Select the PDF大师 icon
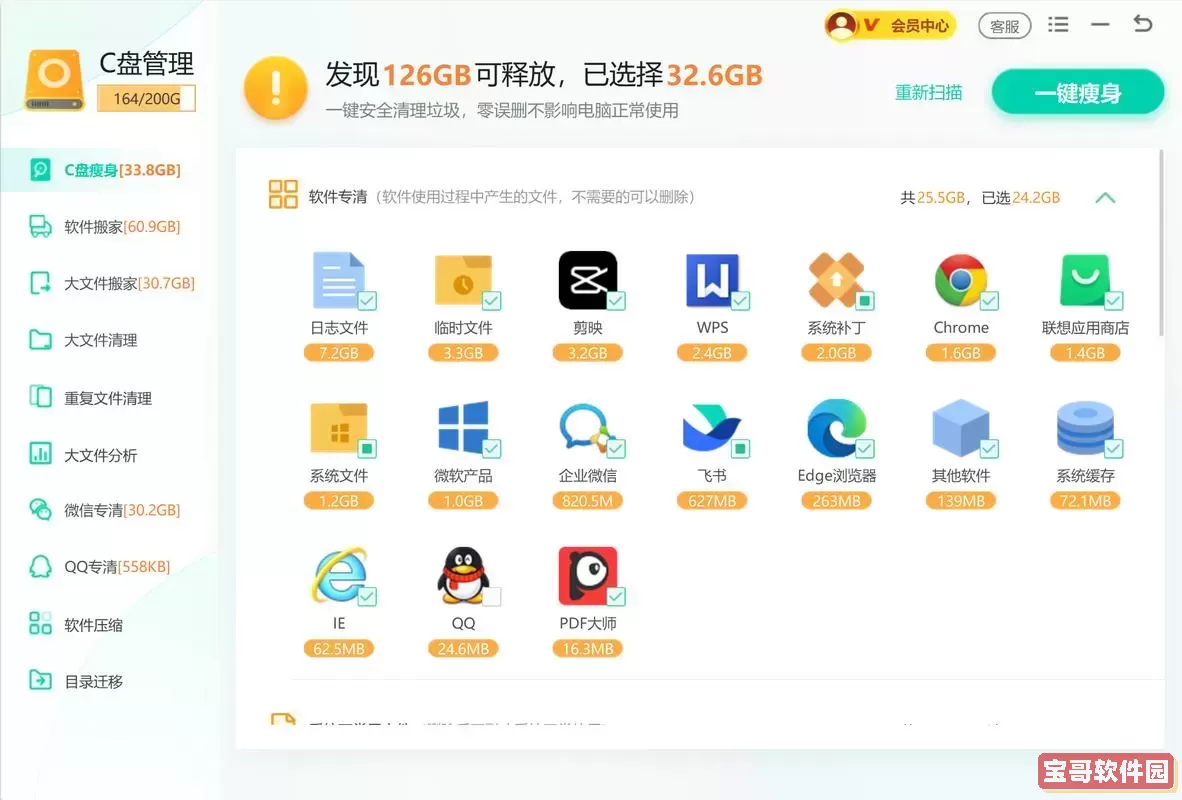Image resolution: width=1182 pixels, height=800 pixels. pyautogui.click(x=587, y=575)
